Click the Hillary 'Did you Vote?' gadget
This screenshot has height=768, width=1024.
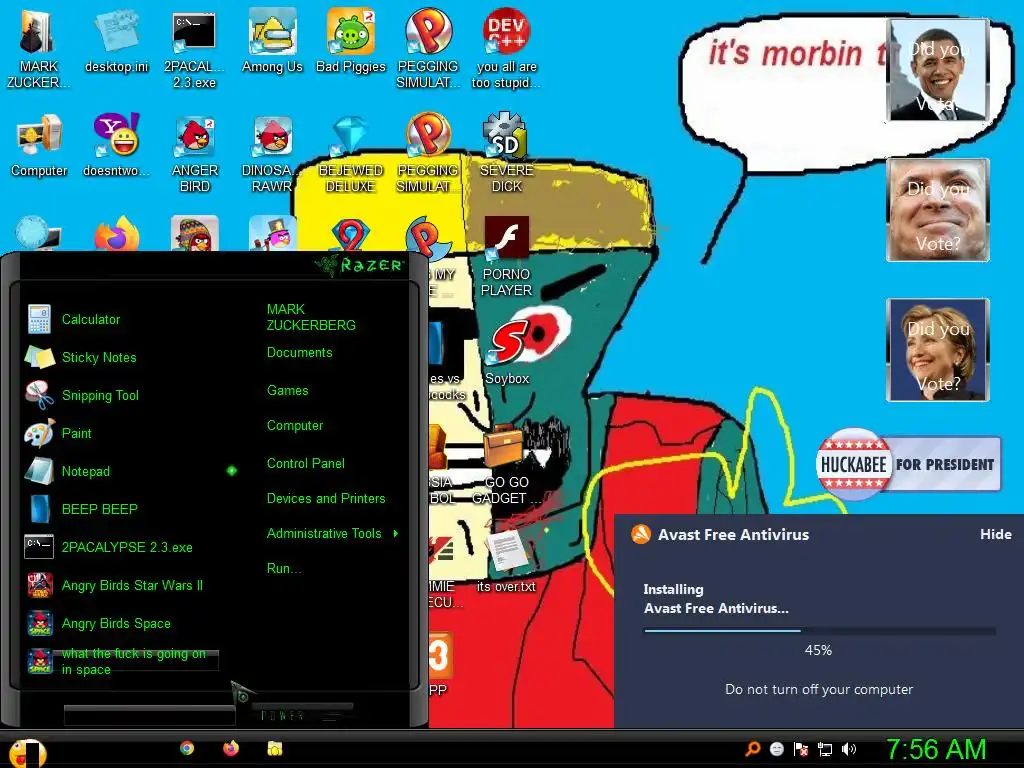tap(938, 350)
